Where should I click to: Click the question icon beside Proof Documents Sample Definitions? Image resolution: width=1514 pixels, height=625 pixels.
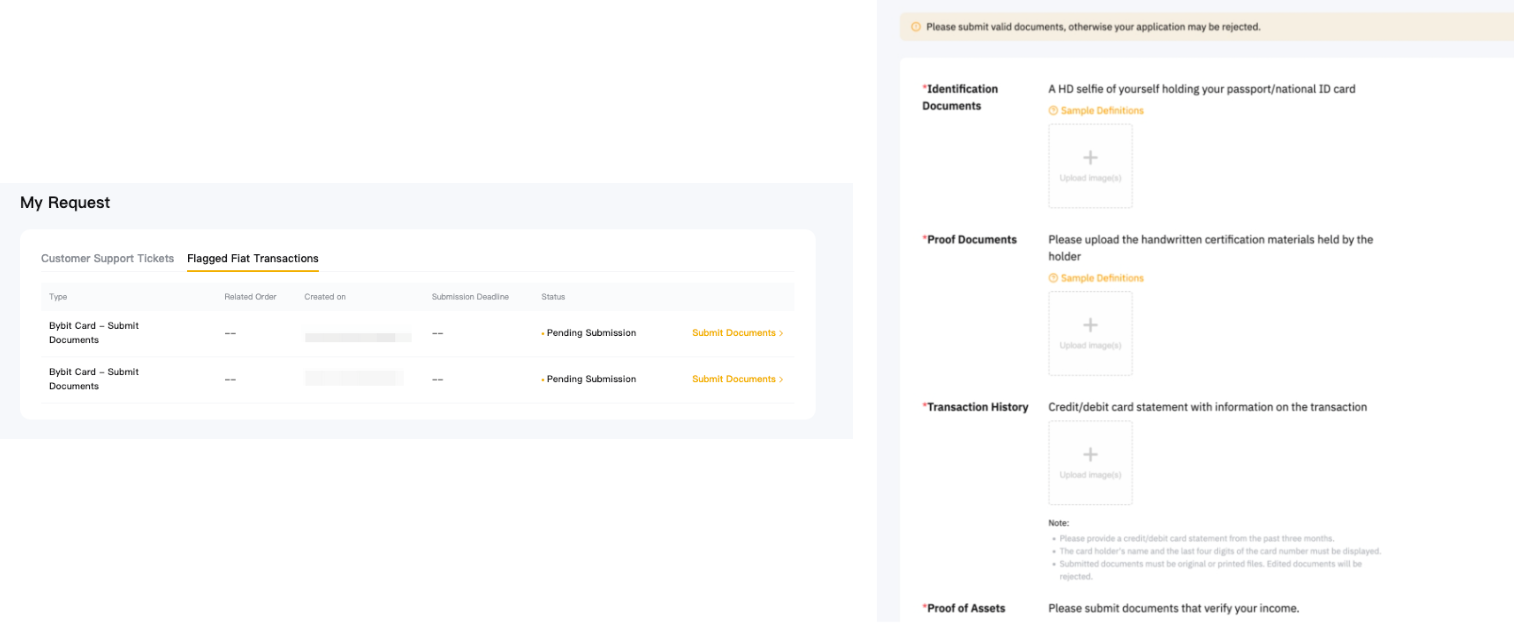coord(1053,278)
